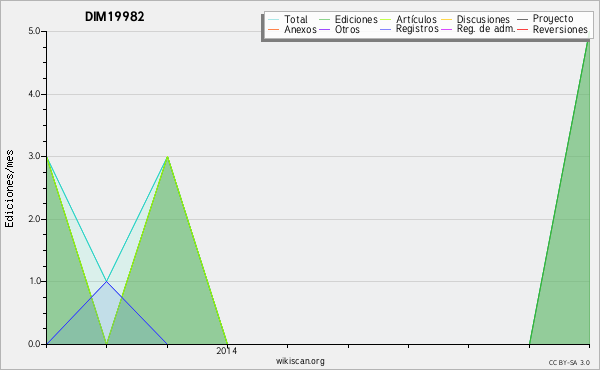Click the red Reversiones color line swatch

[x=522, y=29]
